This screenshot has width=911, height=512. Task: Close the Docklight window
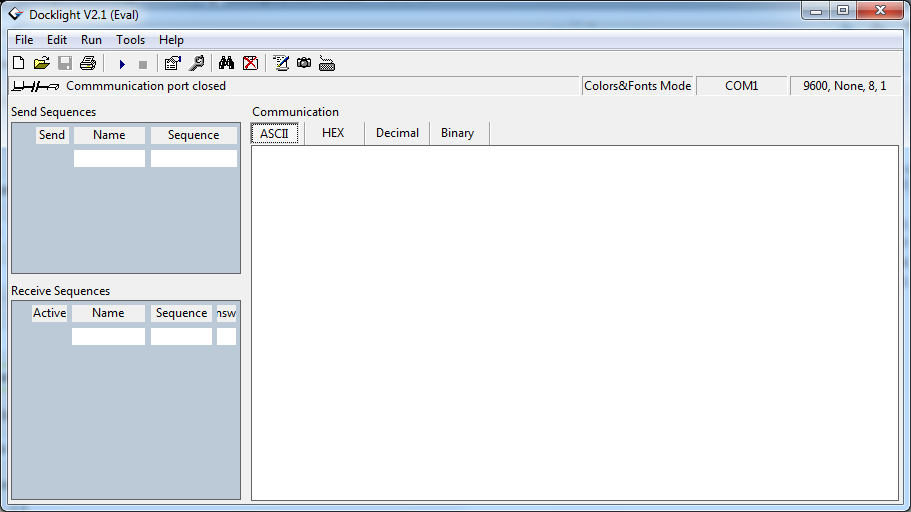pyautogui.click(x=880, y=10)
